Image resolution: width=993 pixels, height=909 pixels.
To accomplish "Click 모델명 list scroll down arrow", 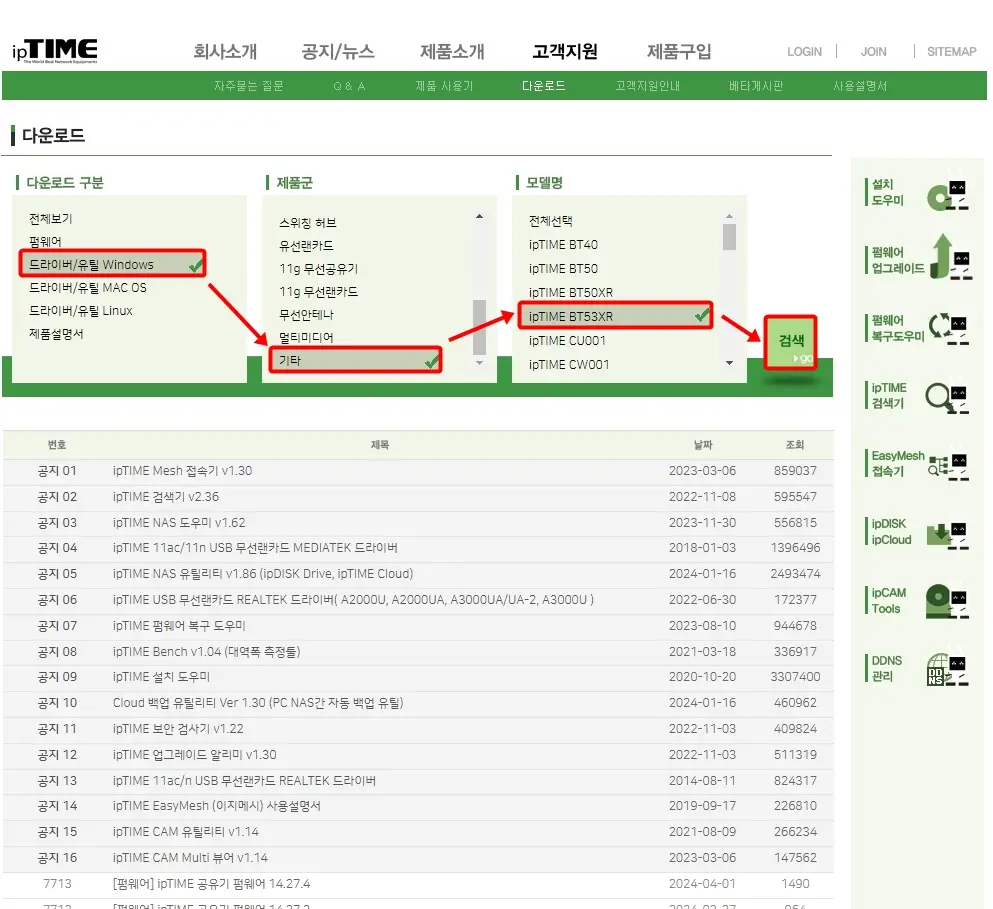I will [729, 363].
